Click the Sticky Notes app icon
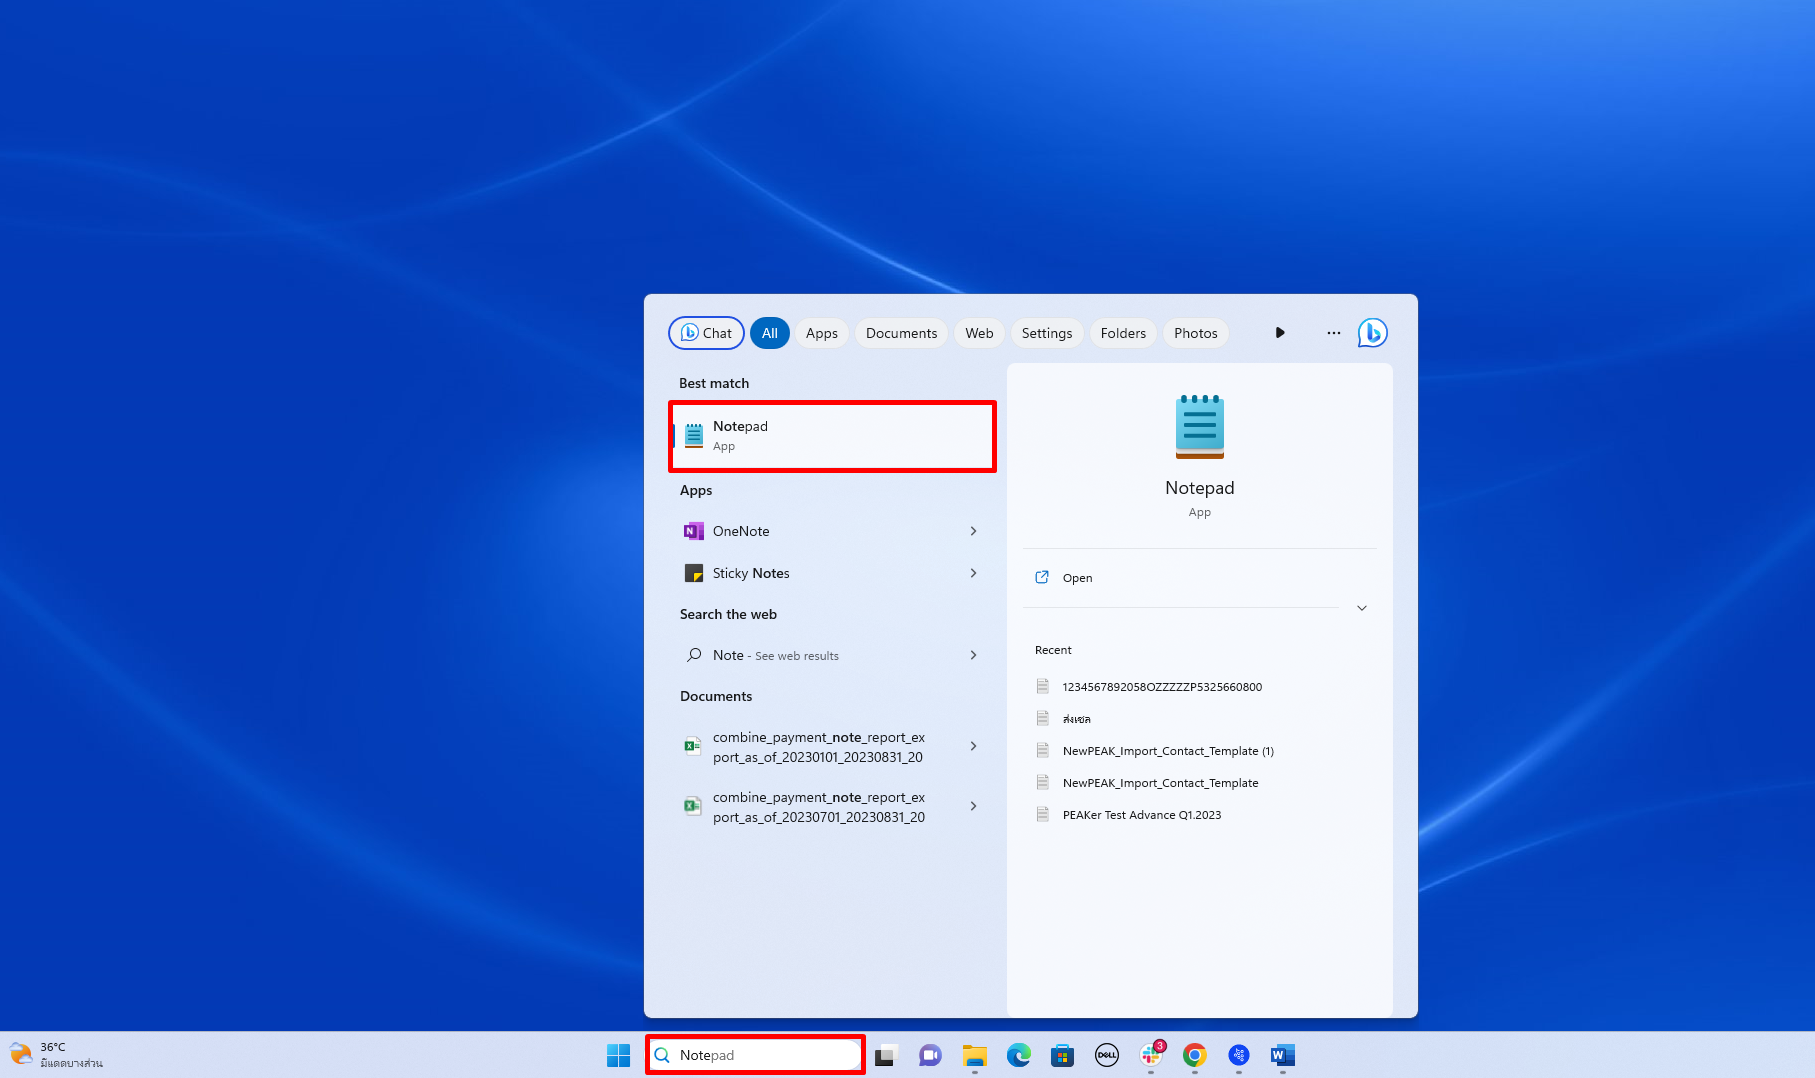The width and height of the screenshot is (1815, 1078). 694,573
